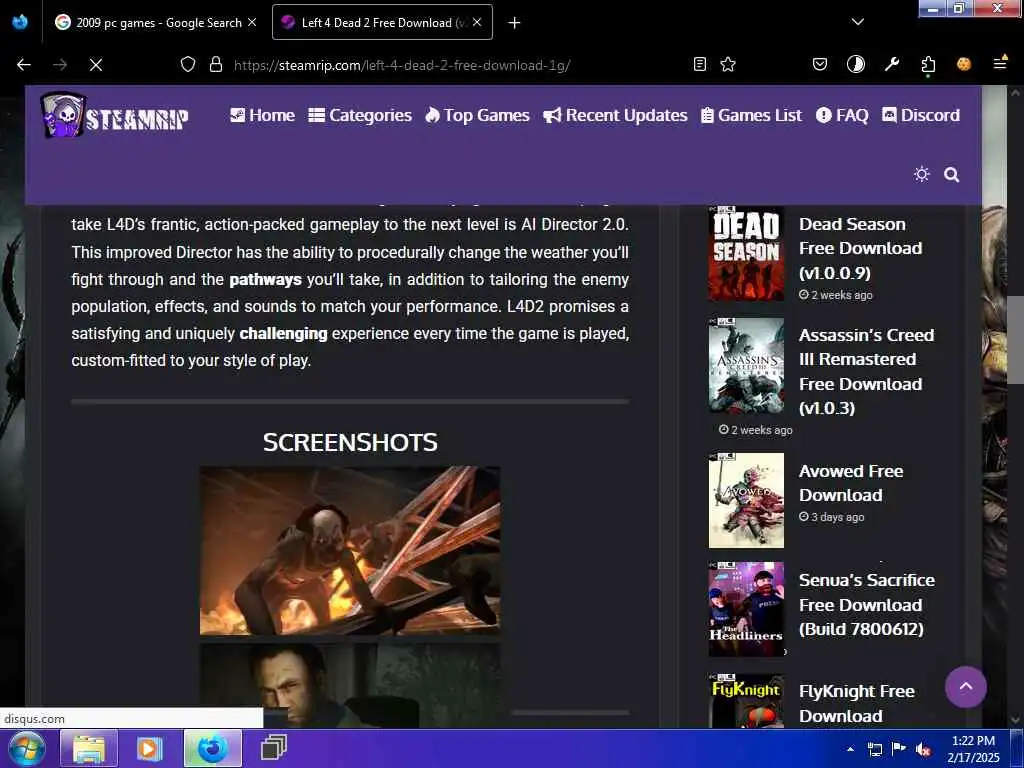The width and height of the screenshot is (1024, 768).
Task: Toggle reader view icon in address bar
Action: coord(699,64)
